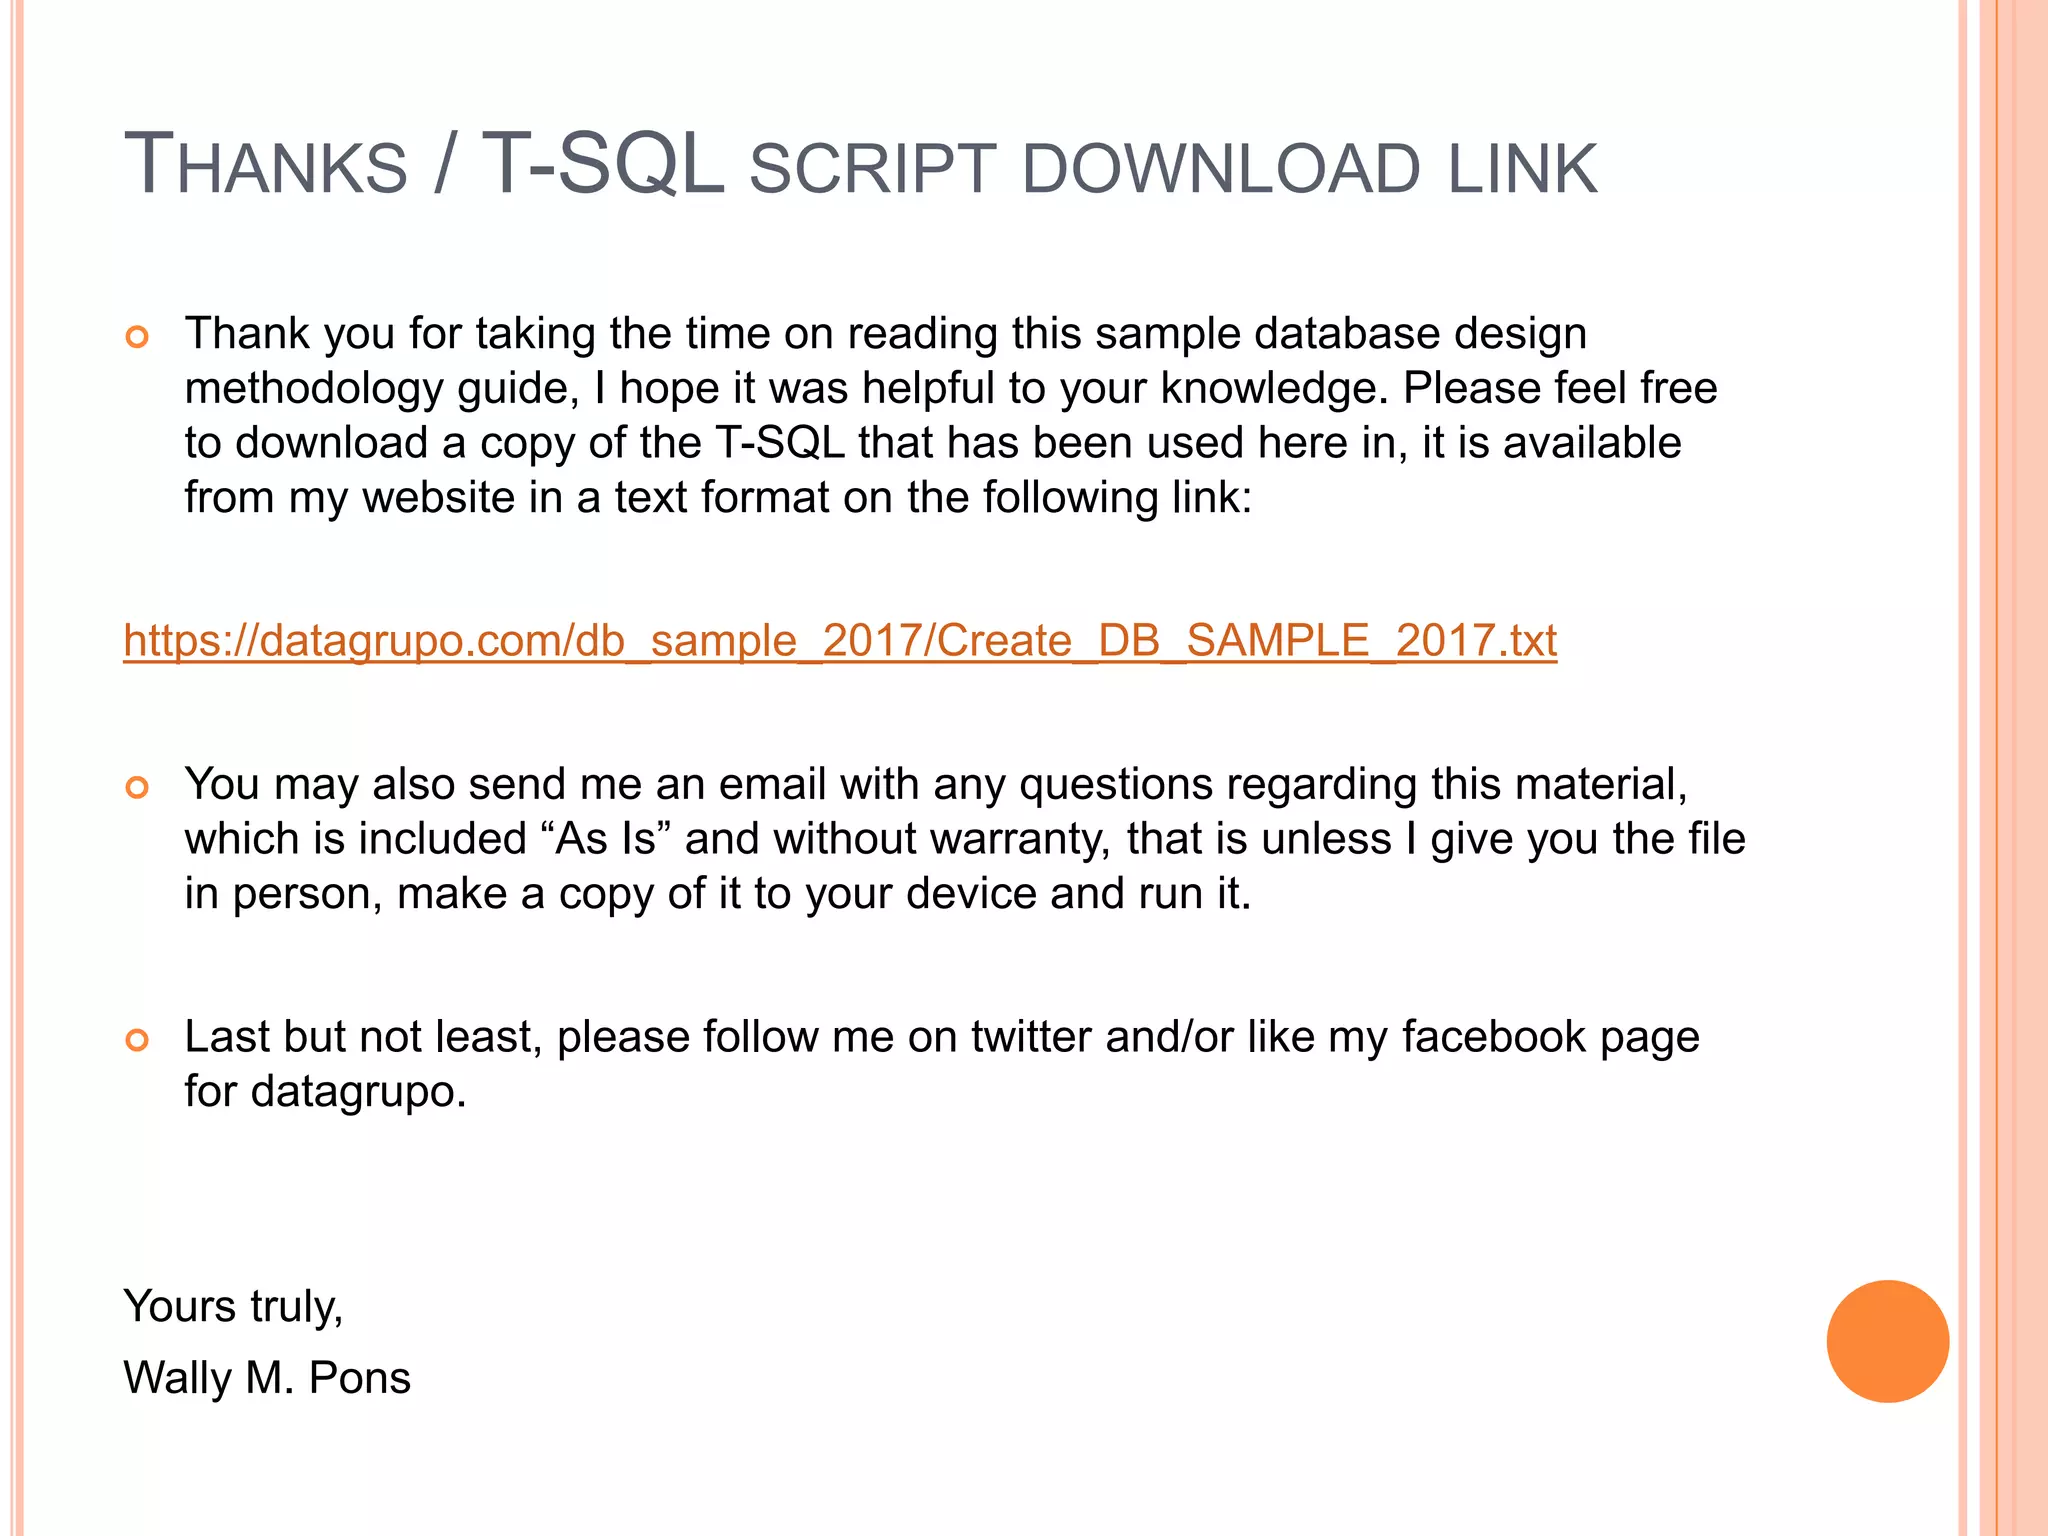Click the paragraph starting "Thank you for taking"
Viewport: 2048px width, 1536px height.
pyautogui.click(x=950, y=415)
